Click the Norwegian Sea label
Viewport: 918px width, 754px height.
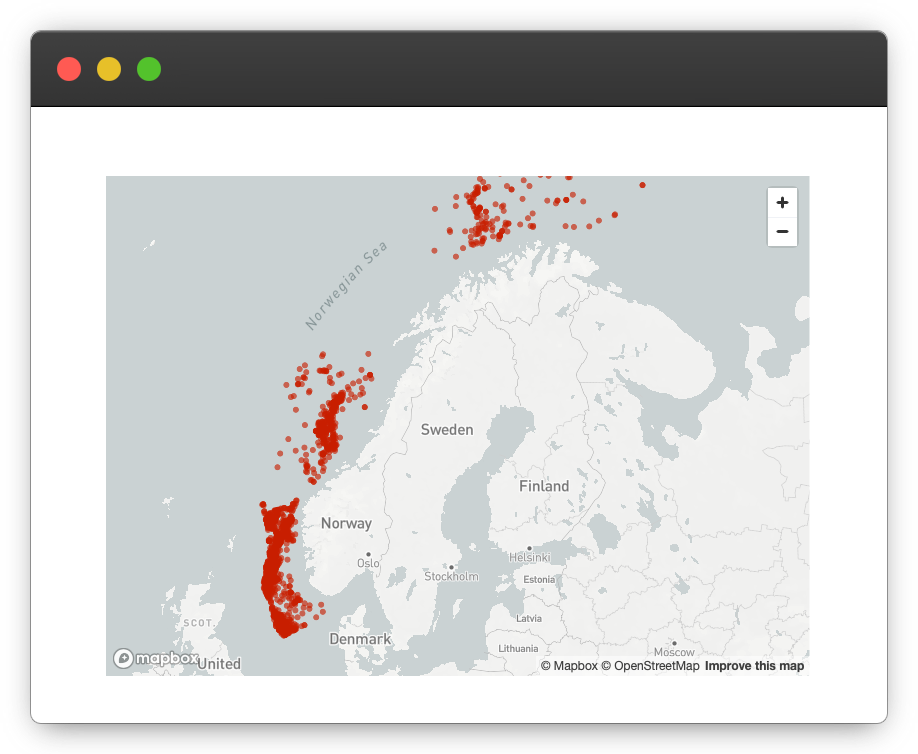point(346,285)
